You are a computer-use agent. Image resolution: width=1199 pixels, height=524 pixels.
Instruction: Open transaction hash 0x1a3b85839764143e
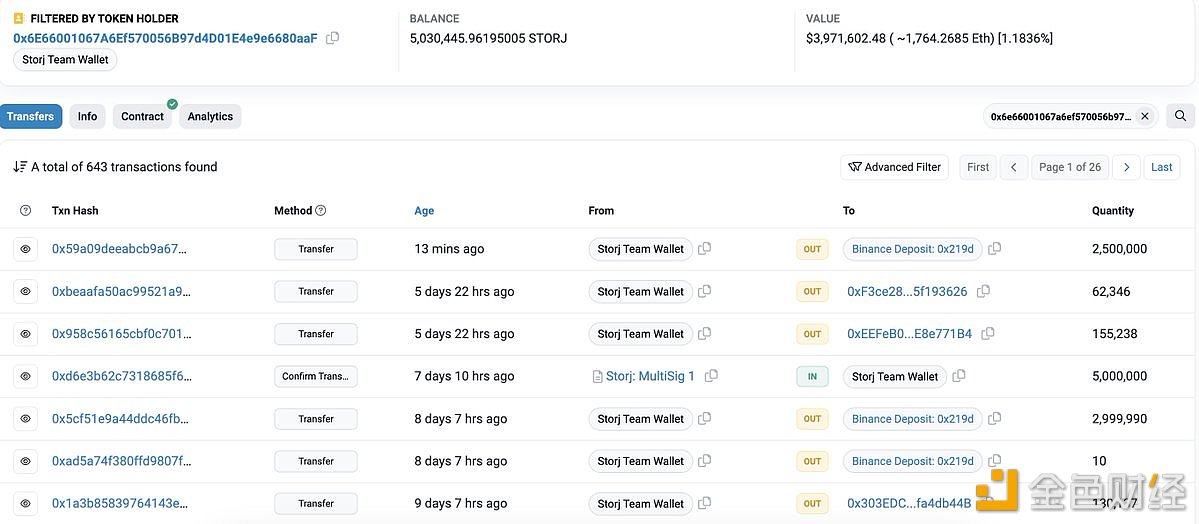pyautogui.click(x=119, y=503)
